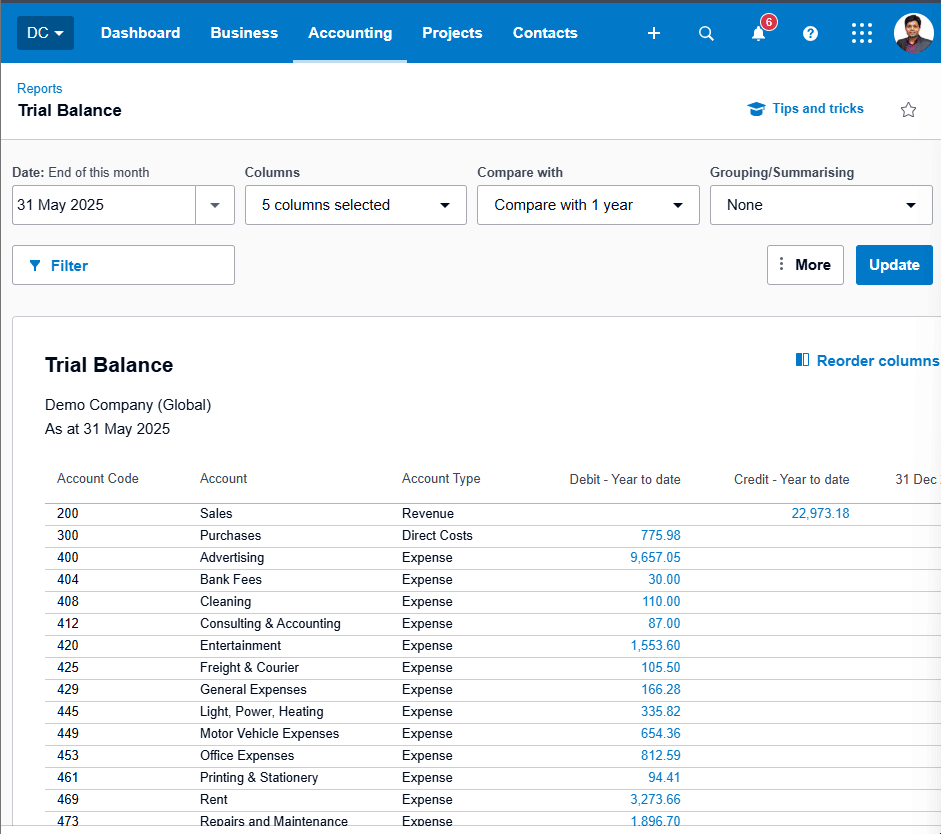Screen dimensions: 941x834
Task: Click the user profile avatar
Action: click(x=912, y=33)
